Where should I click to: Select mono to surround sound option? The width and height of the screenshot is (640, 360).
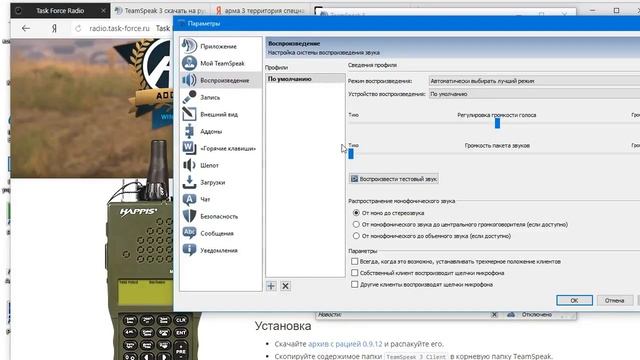coord(356,236)
